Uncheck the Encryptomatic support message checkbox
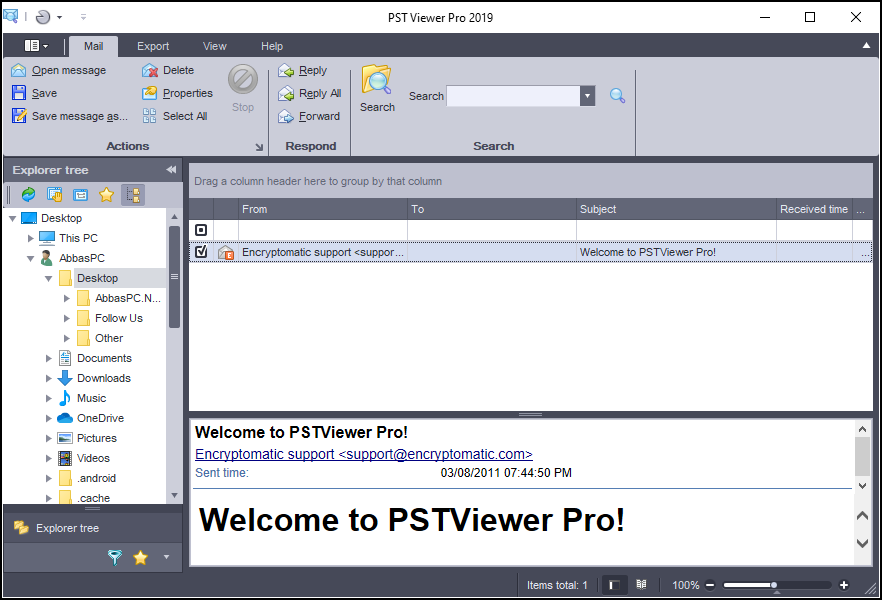Screen dimensions: 882x600 [201, 251]
